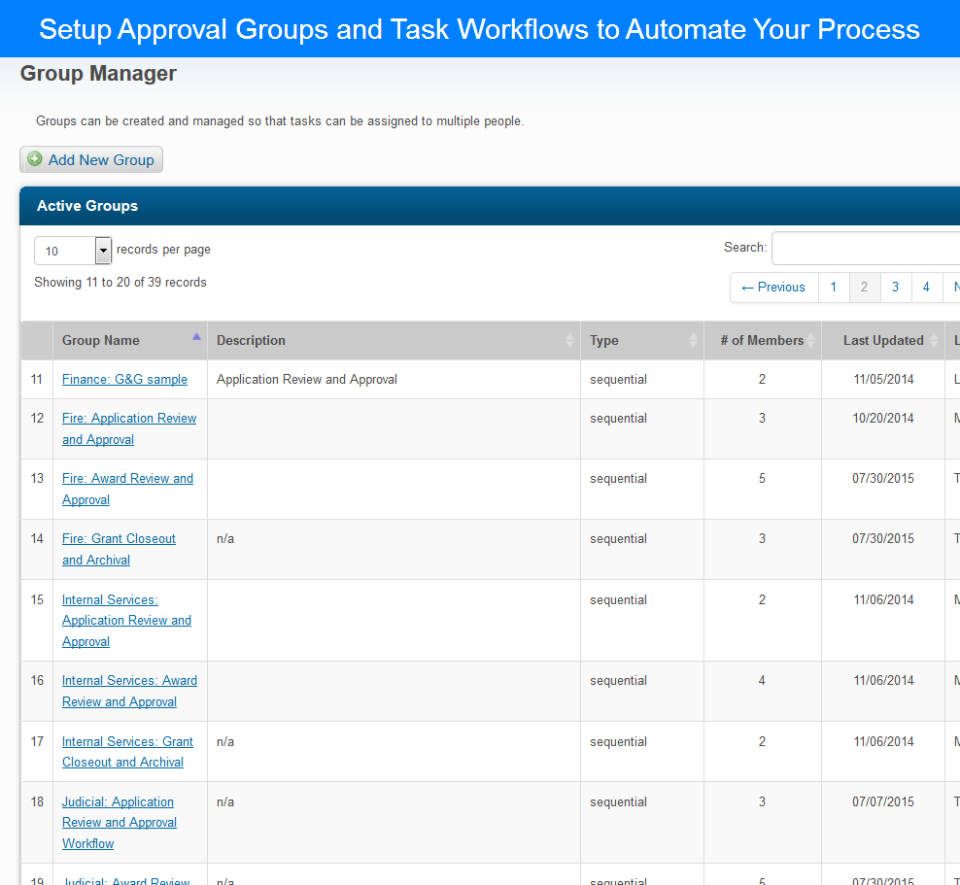This screenshot has width=960, height=885.
Task: Open Fire: Application Review and Approval
Action: (x=129, y=419)
